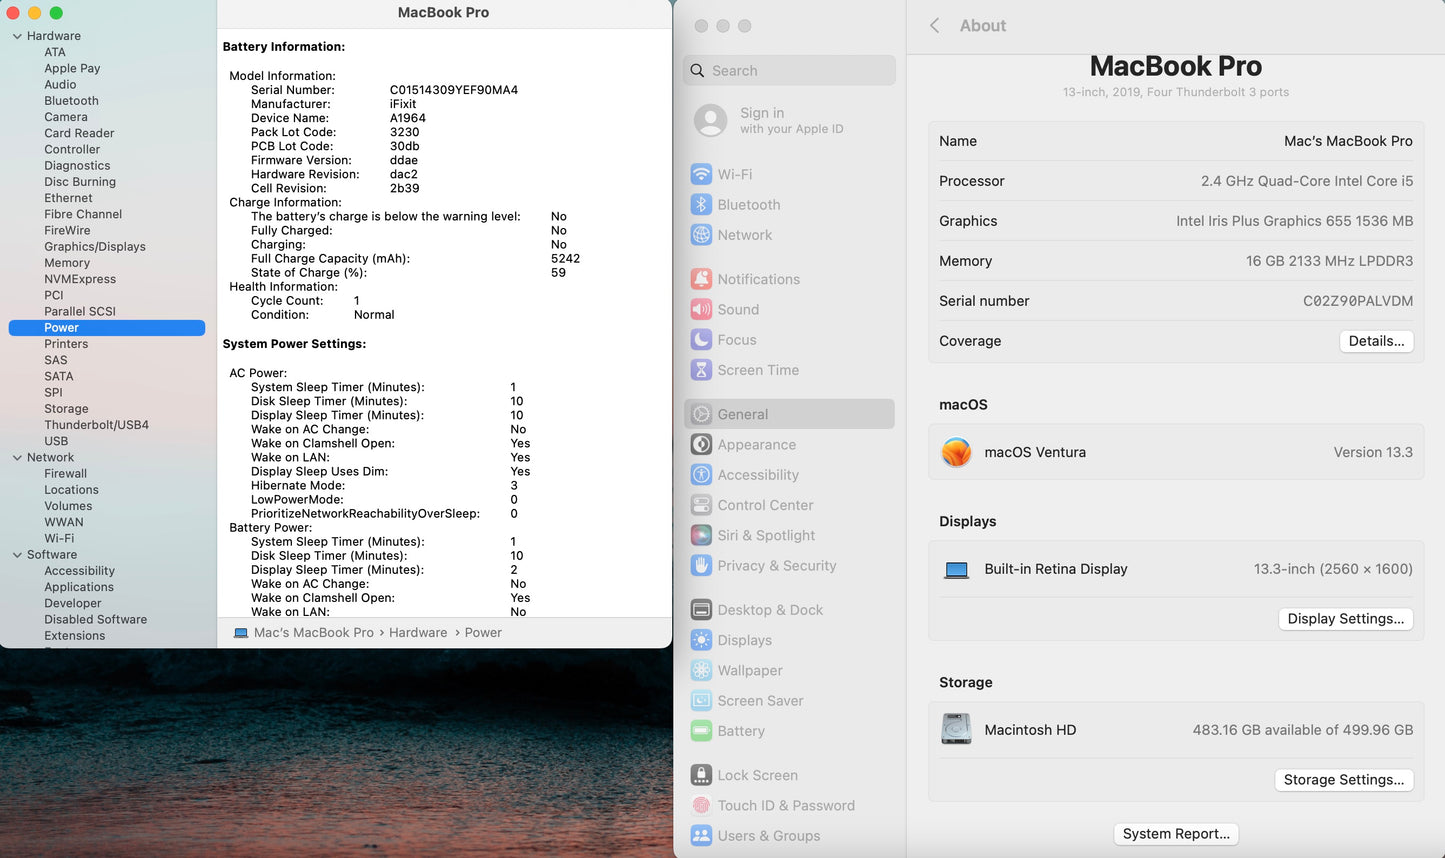Collapse the Network tree section

(17, 458)
